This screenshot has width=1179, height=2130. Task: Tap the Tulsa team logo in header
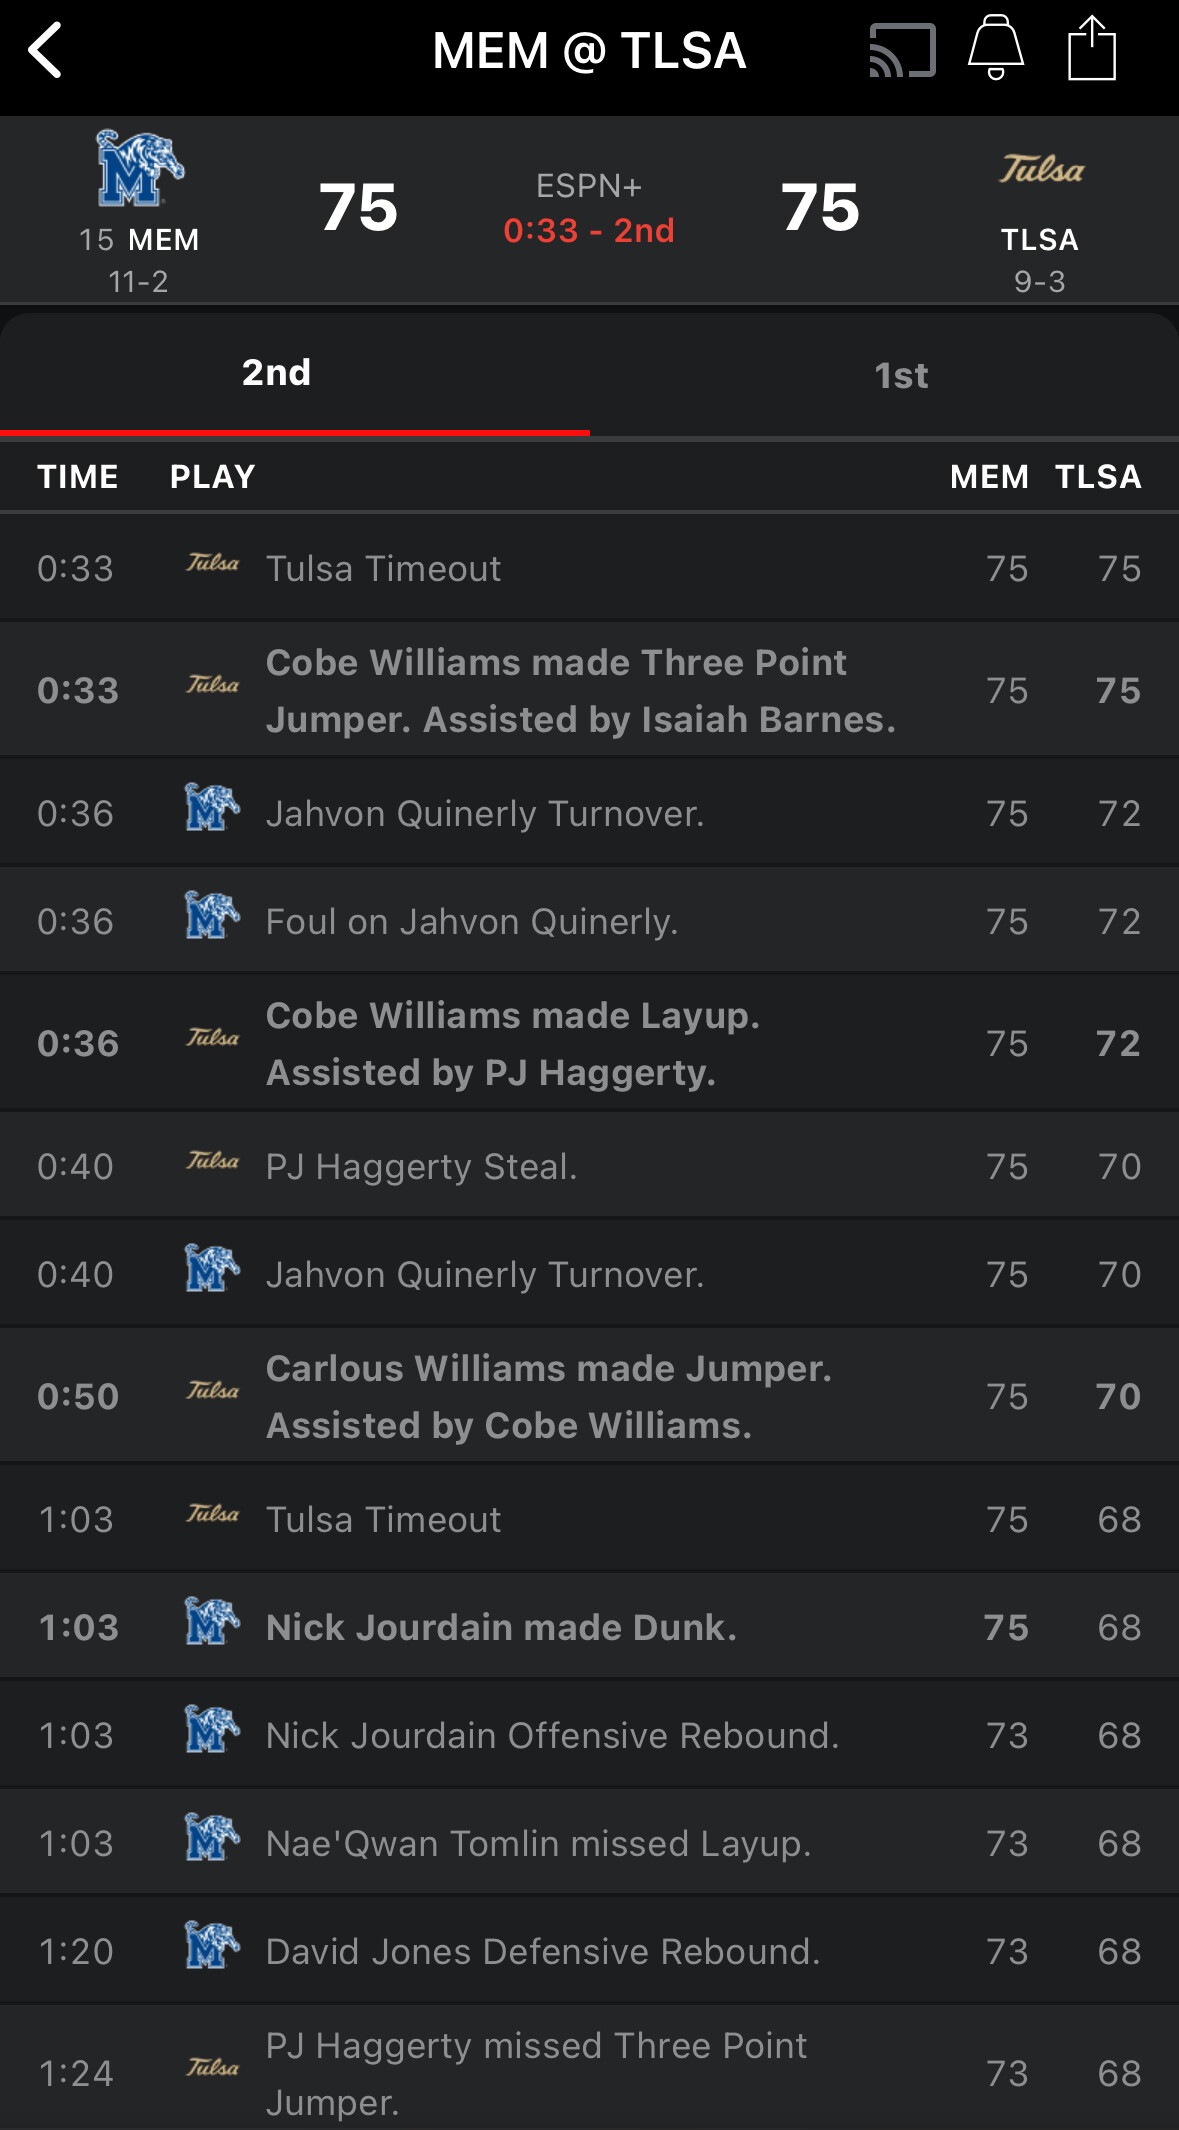[x=1041, y=169]
